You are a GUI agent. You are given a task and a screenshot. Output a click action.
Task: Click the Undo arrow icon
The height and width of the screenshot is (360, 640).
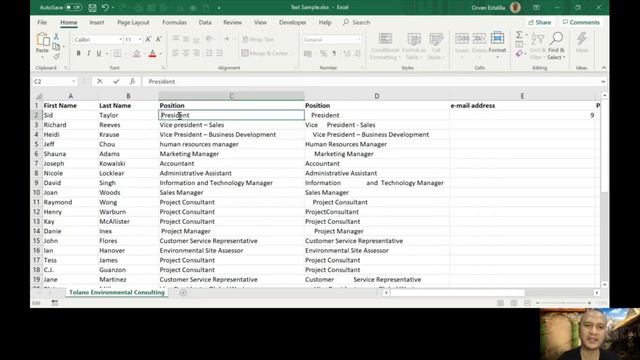[x=106, y=7]
